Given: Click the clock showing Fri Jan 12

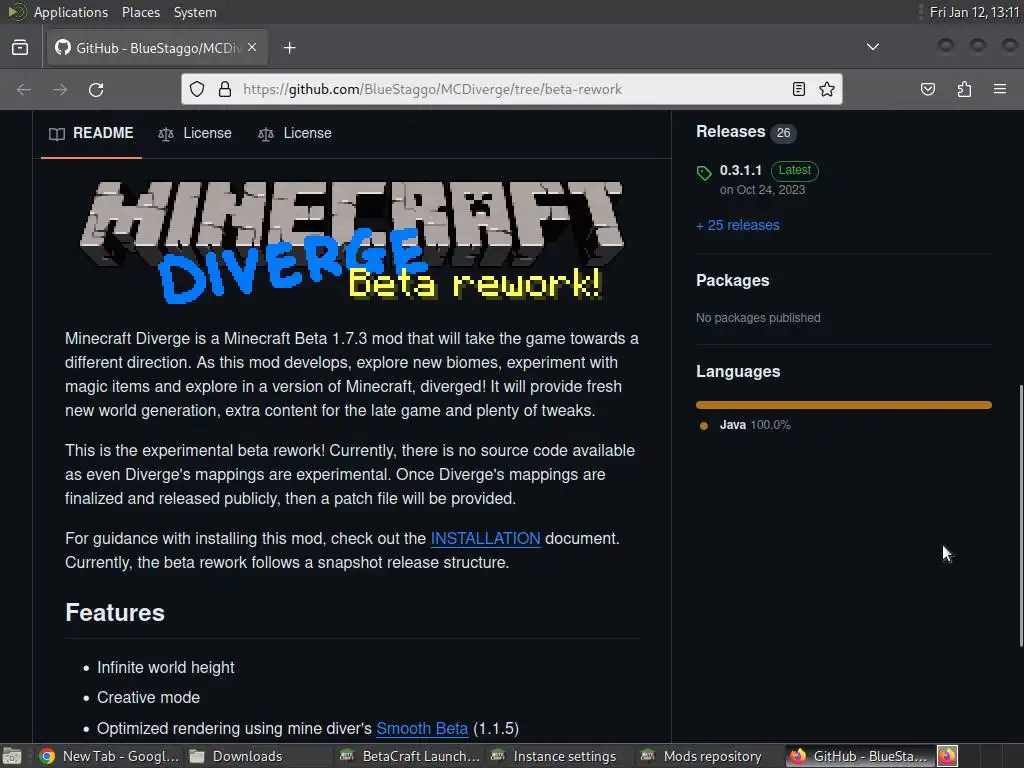Looking at the screenshot, I should 974,12.
